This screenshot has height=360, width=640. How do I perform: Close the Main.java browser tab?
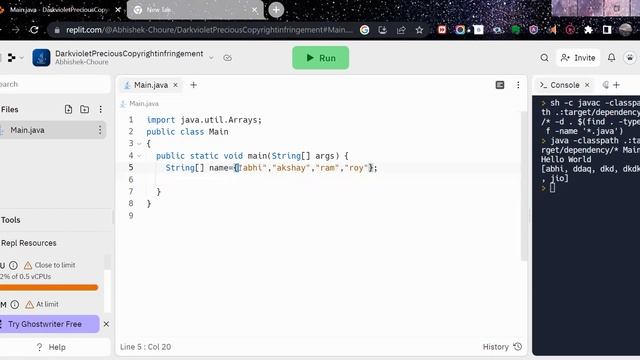118,10
